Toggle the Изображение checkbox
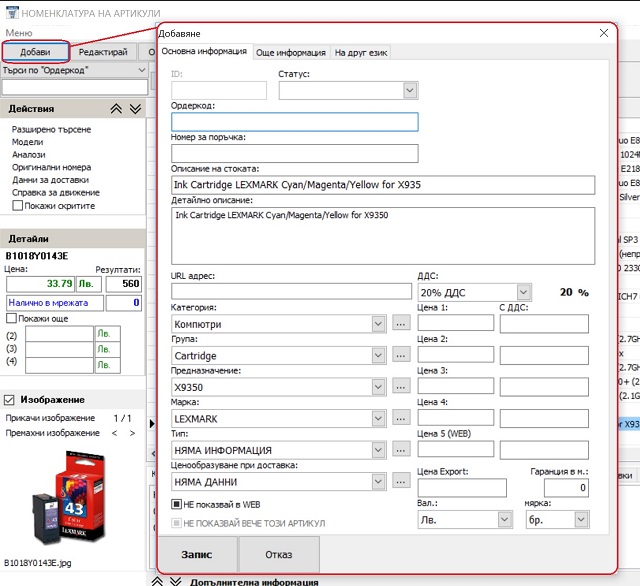 9,400
